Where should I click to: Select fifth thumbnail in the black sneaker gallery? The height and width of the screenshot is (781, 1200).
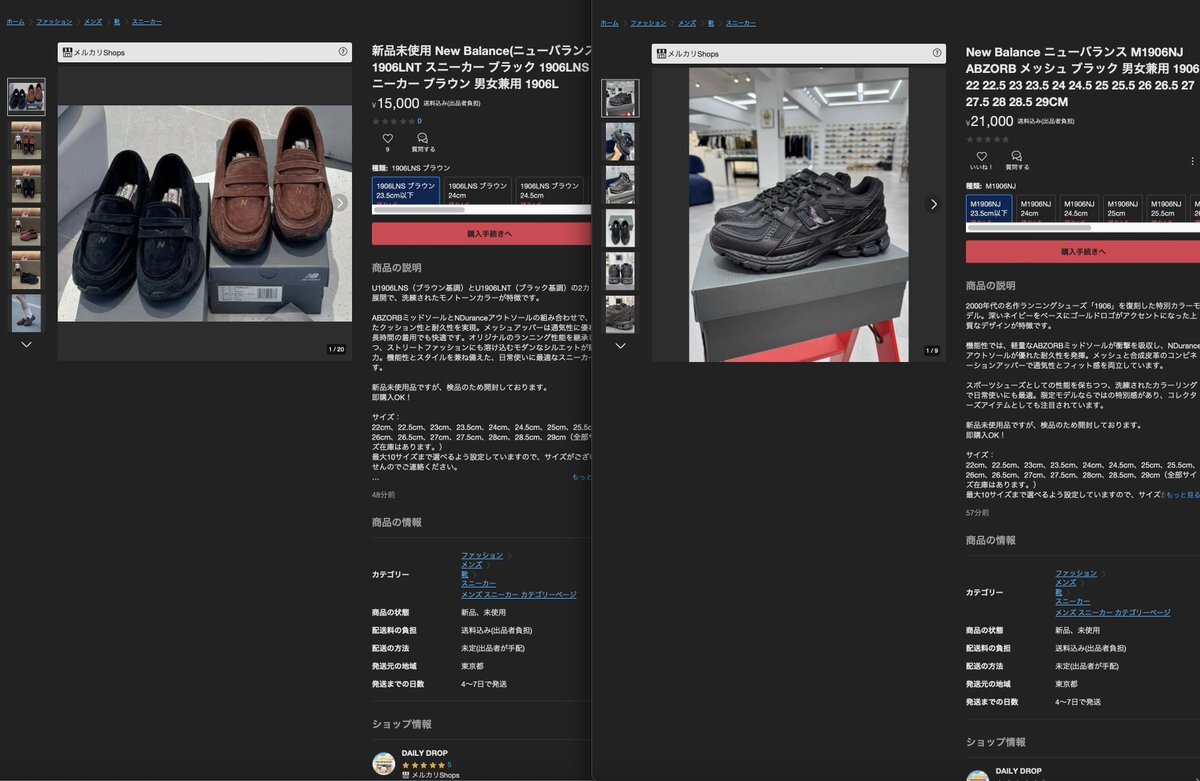[x=620, y=271]
